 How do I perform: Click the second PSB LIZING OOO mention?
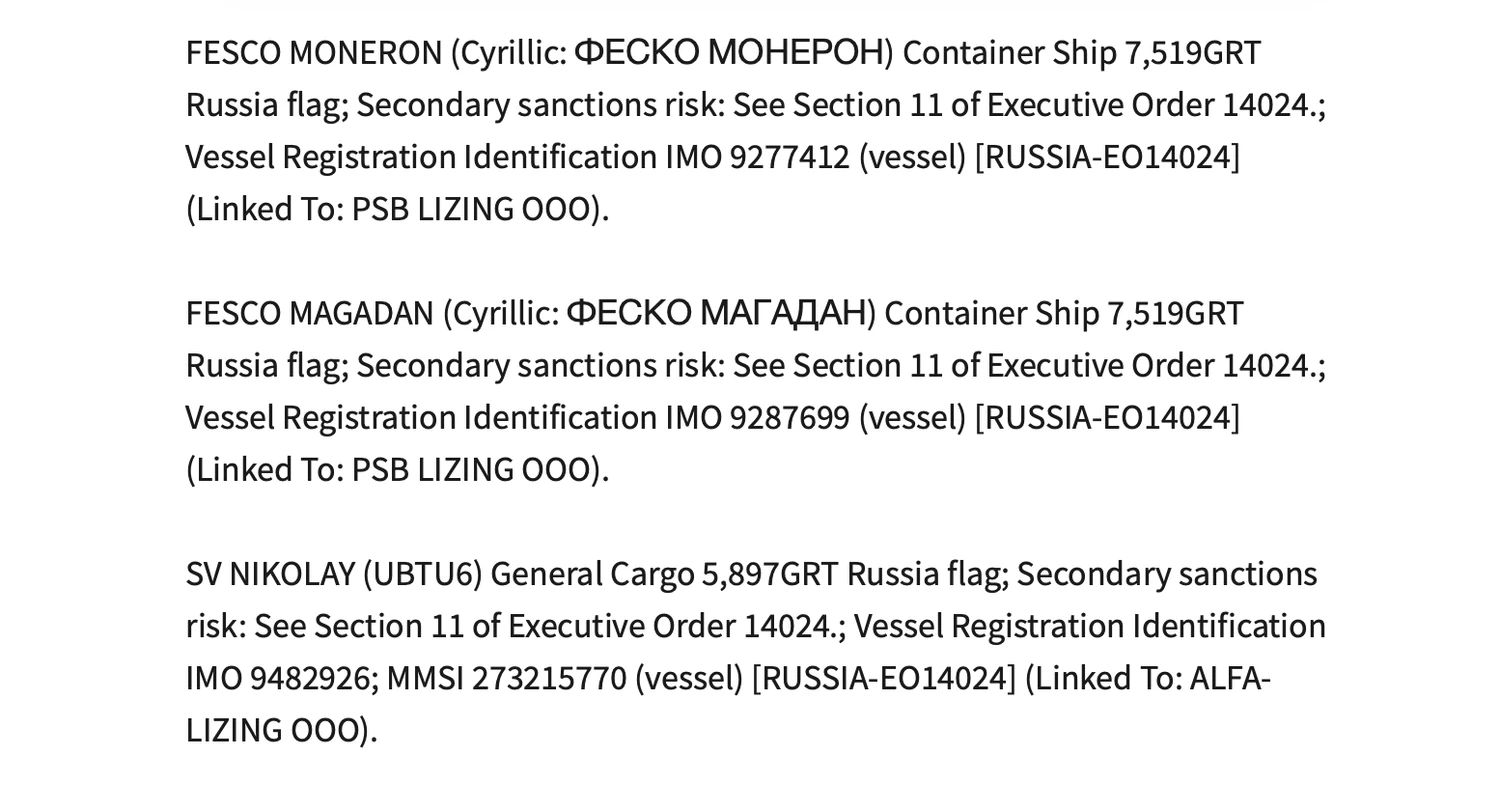click(x=470, y=470)
